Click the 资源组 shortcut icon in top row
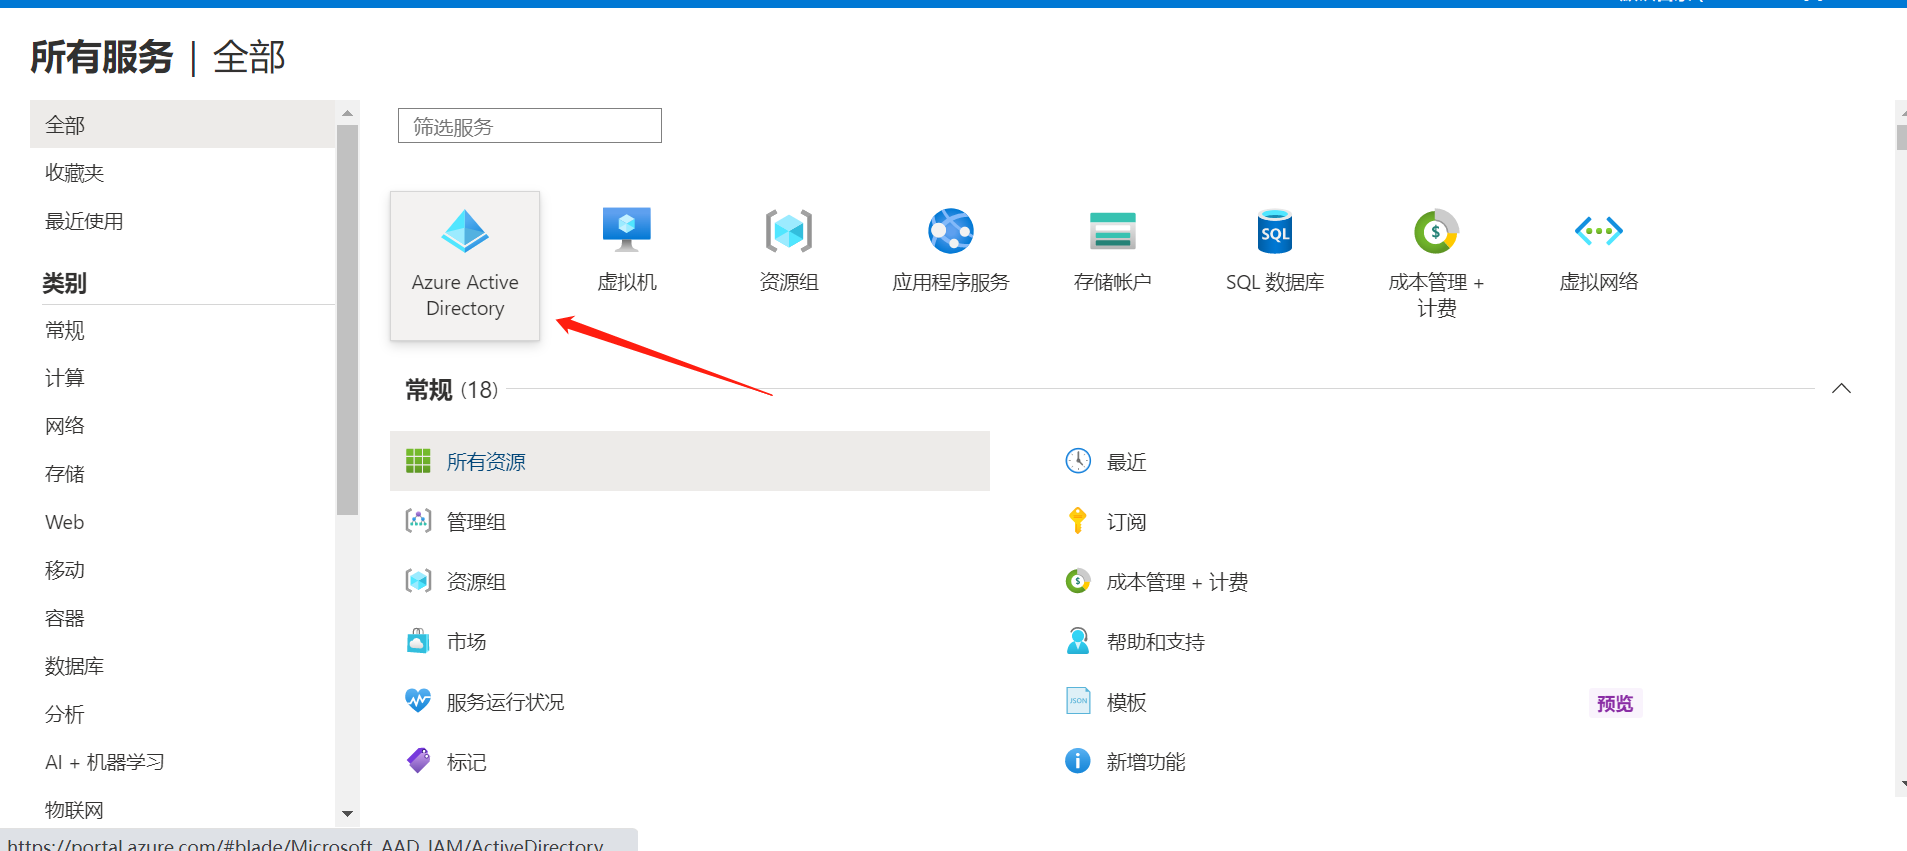The width and height of the screenshot is (1907, 851). pyautogui.click(x=789, y=231)
